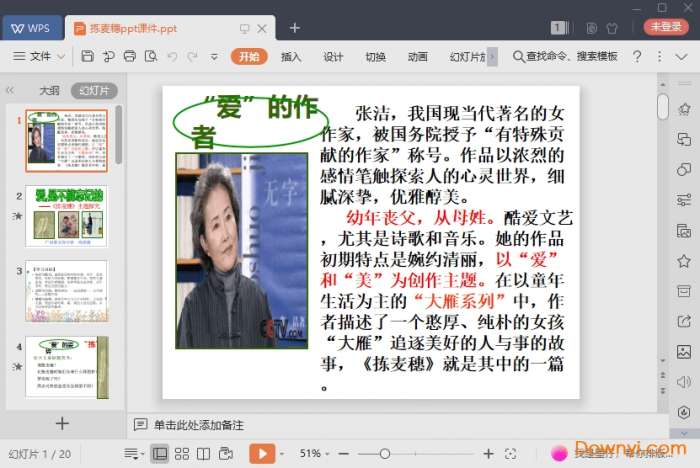Click the 未登录 login button
This screenshot has width=700, height=468.
666,27
